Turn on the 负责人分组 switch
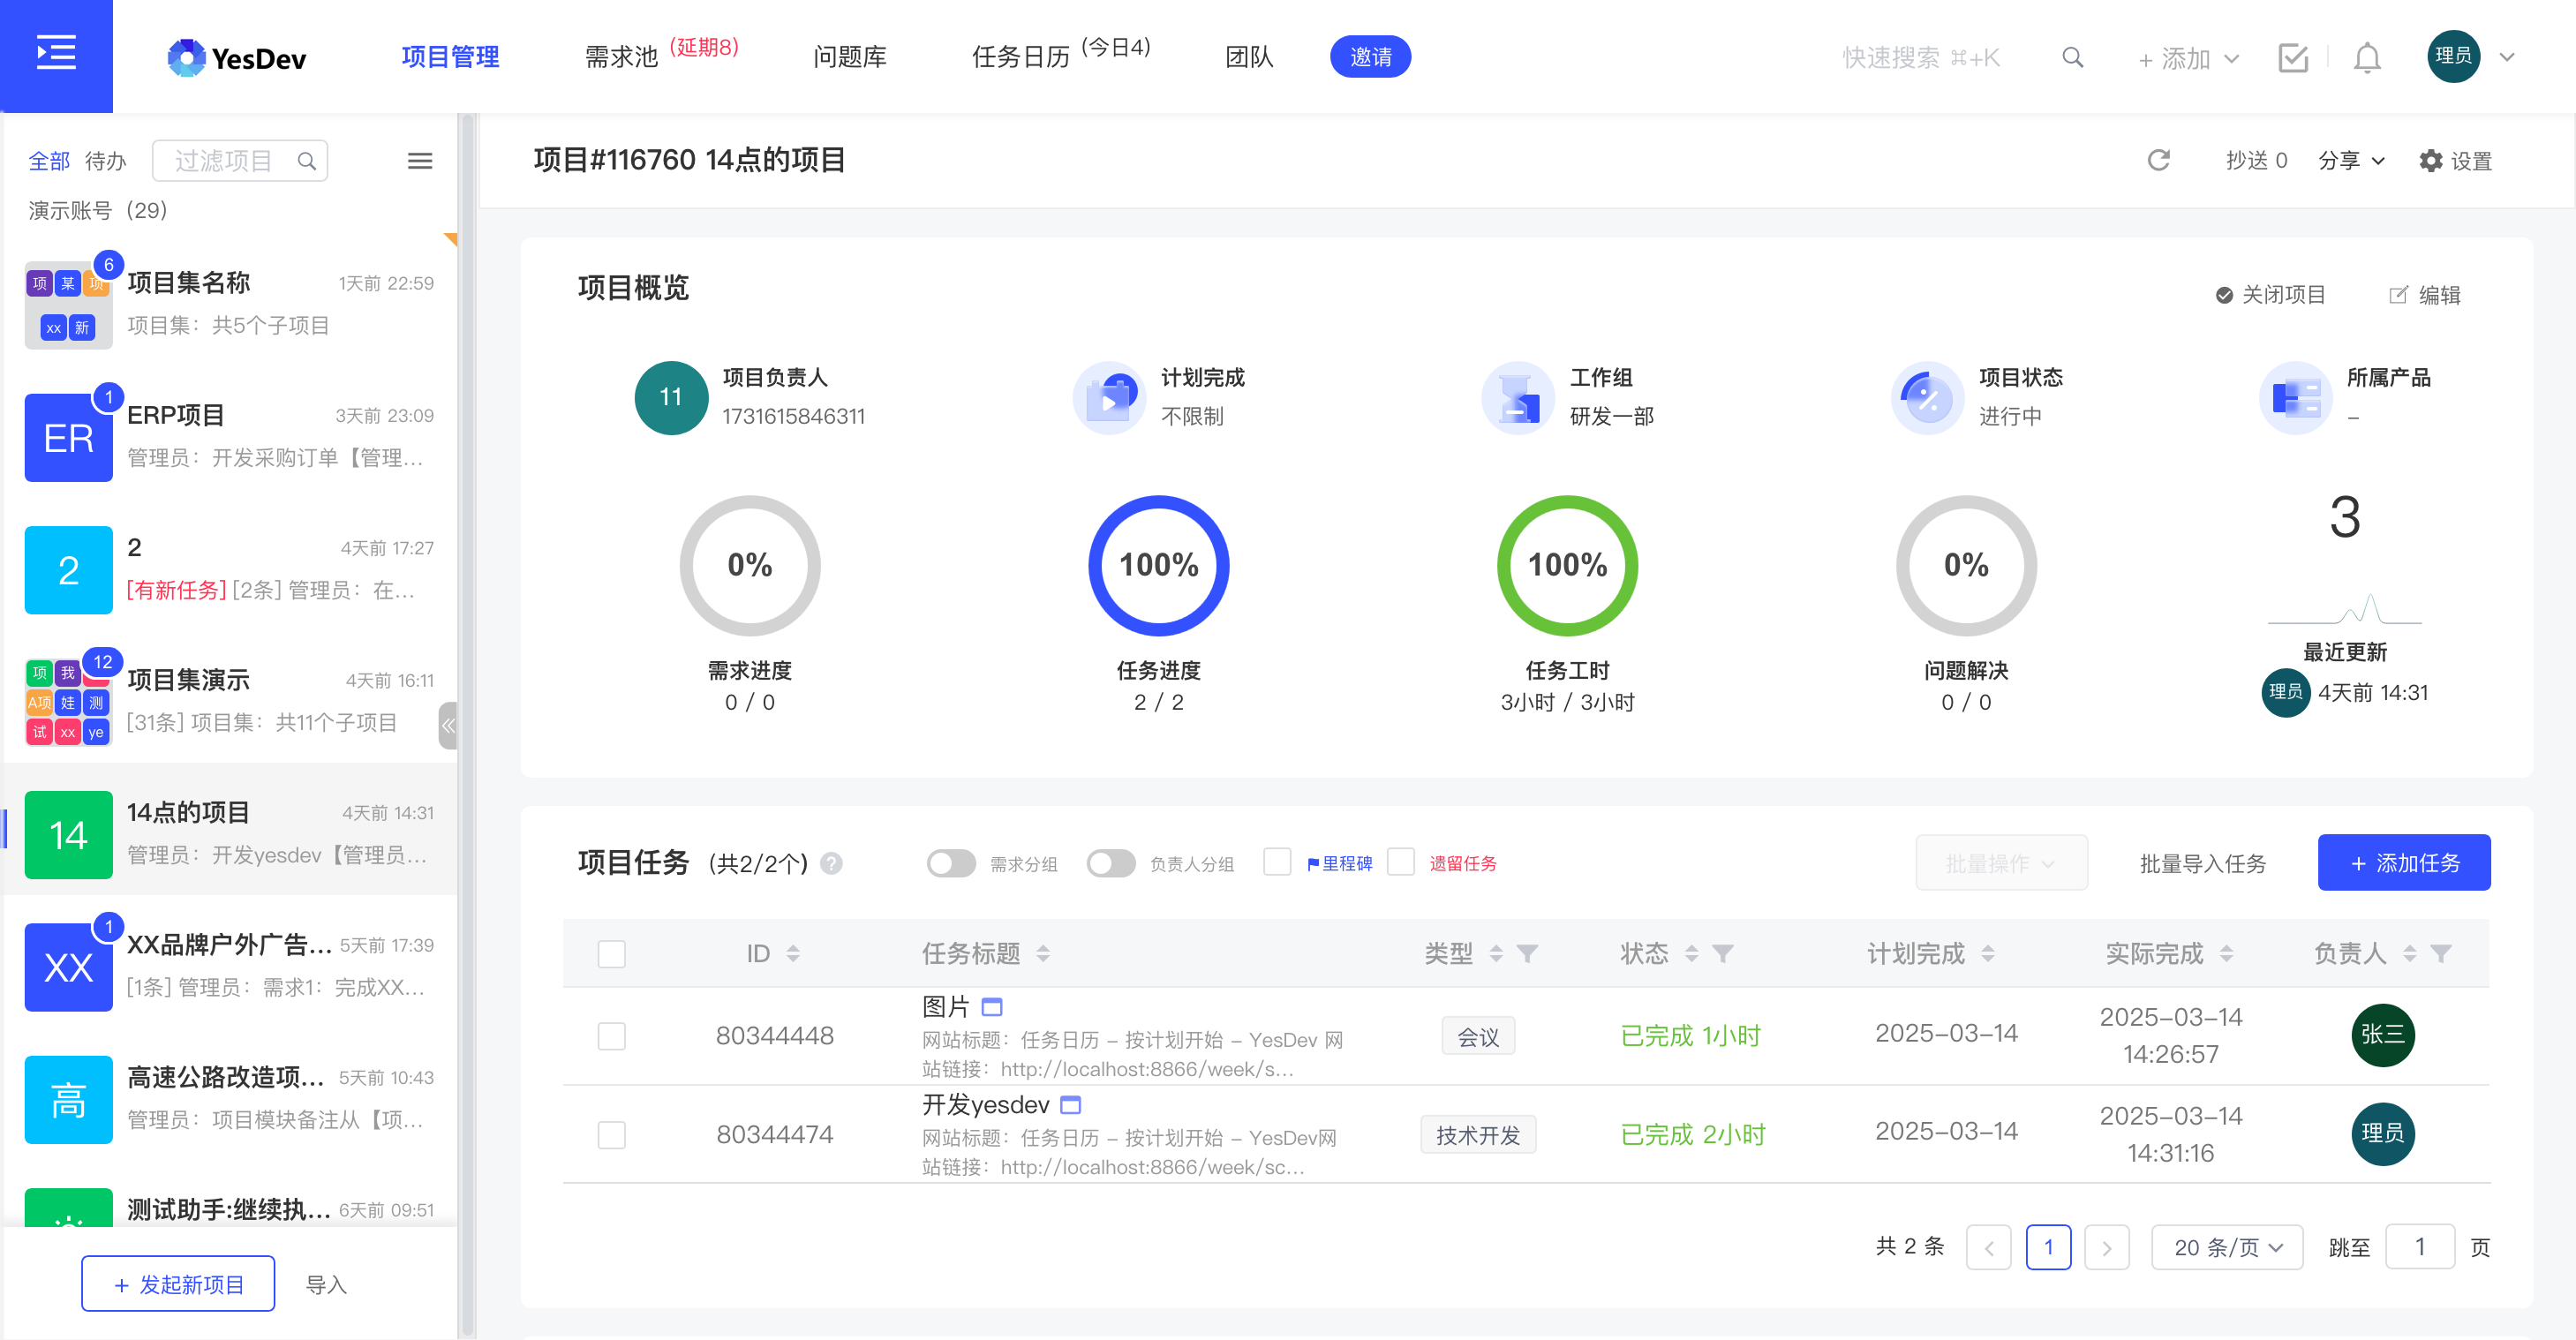 [1111, 863]
